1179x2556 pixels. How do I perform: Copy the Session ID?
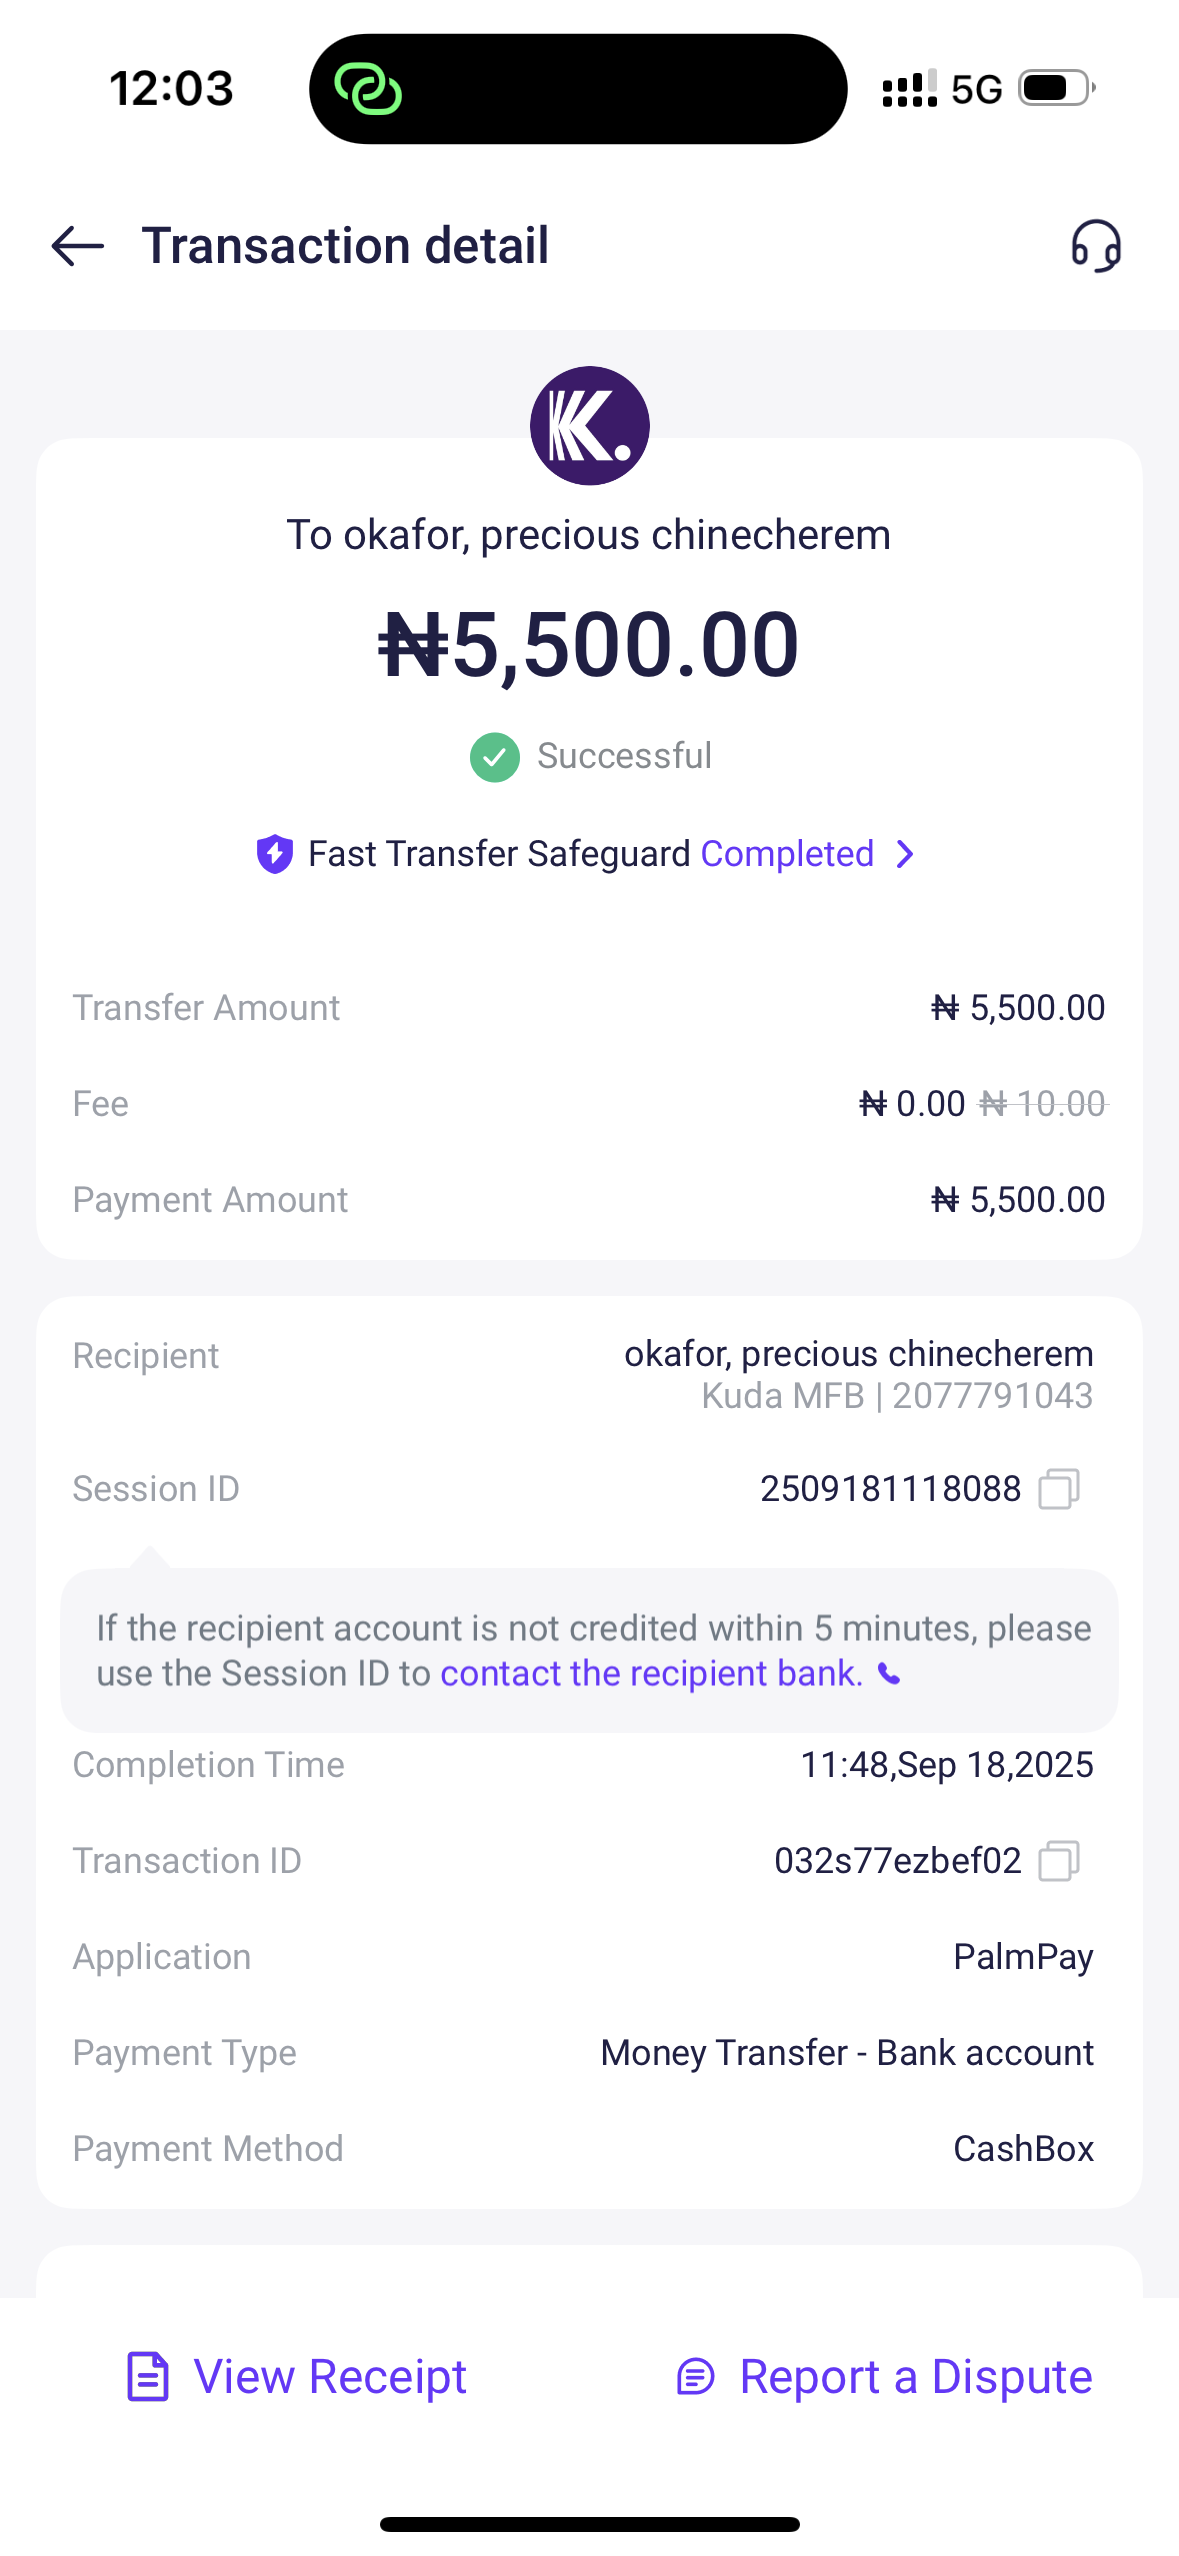click(x=1059, y=1489)
